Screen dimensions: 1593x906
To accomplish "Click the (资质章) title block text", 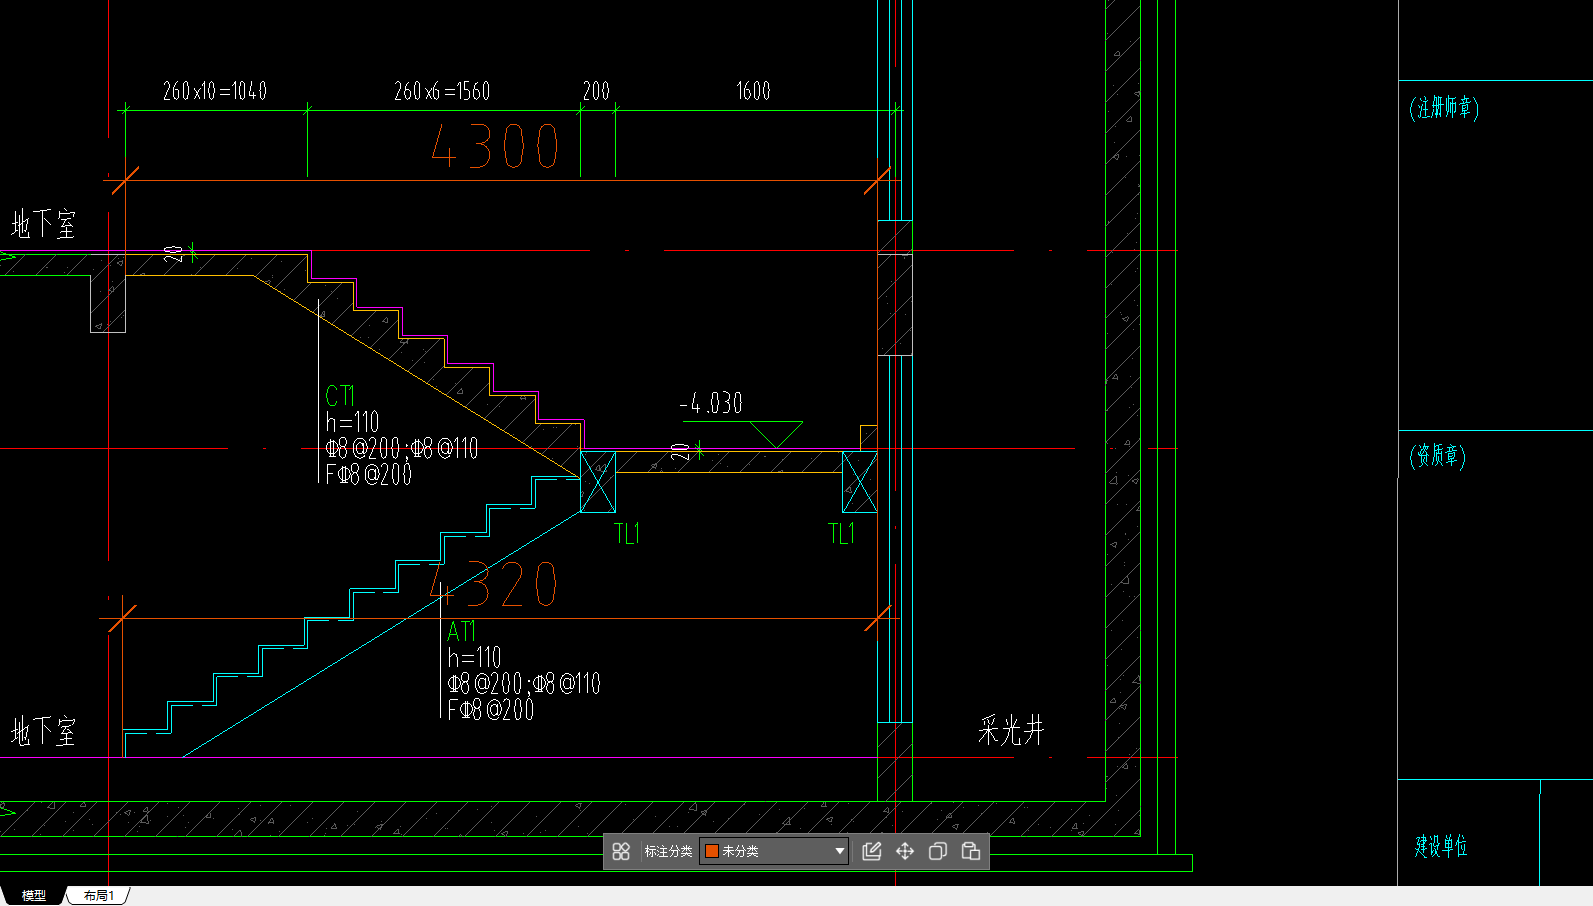I will pyautogui.click(x=1438, y=456).
